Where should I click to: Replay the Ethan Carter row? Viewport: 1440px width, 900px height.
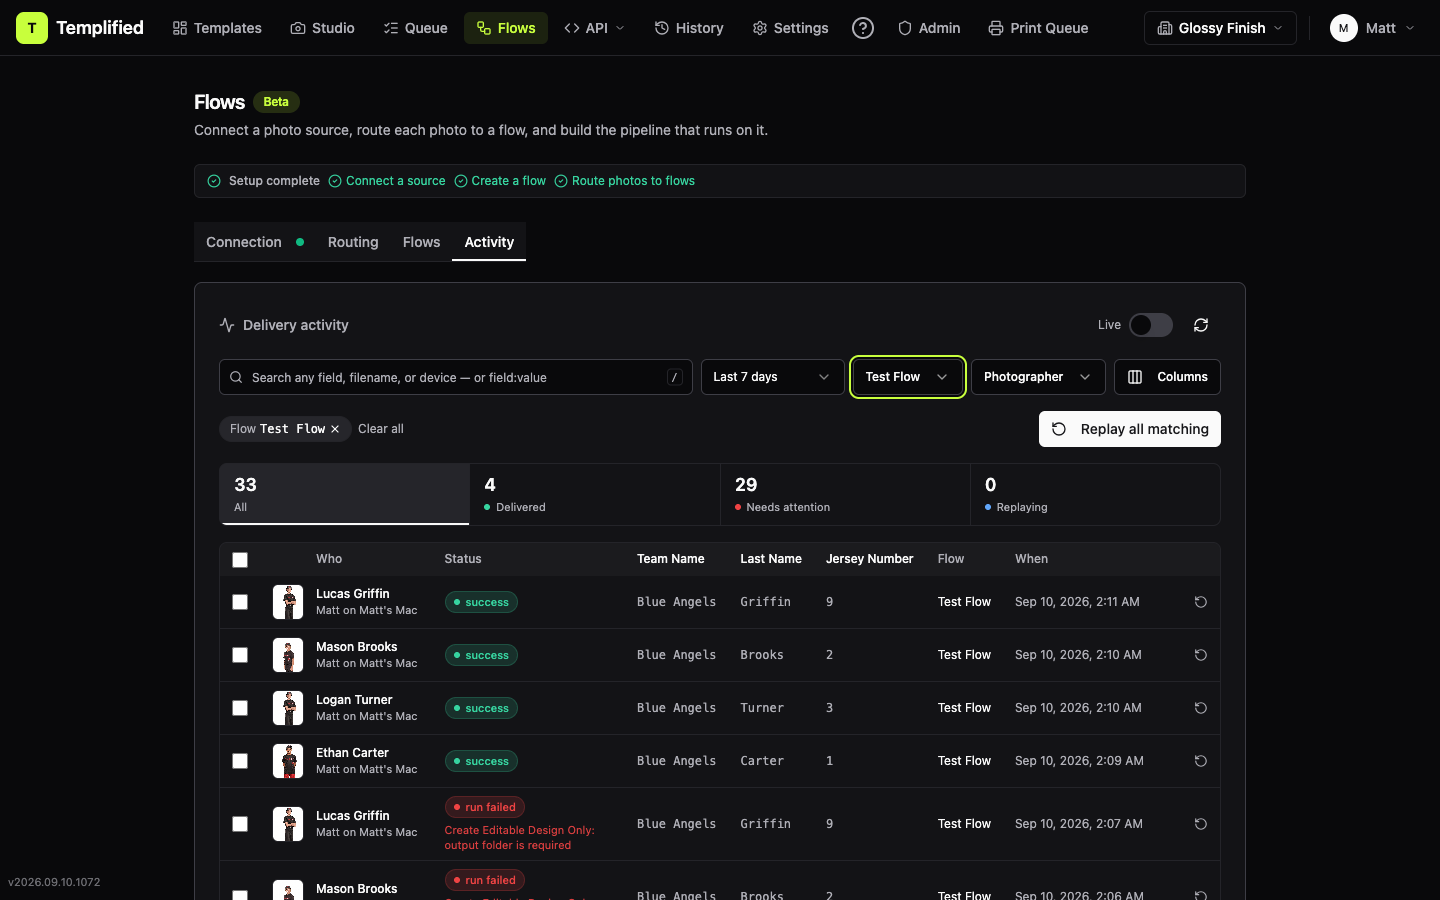1201,761
